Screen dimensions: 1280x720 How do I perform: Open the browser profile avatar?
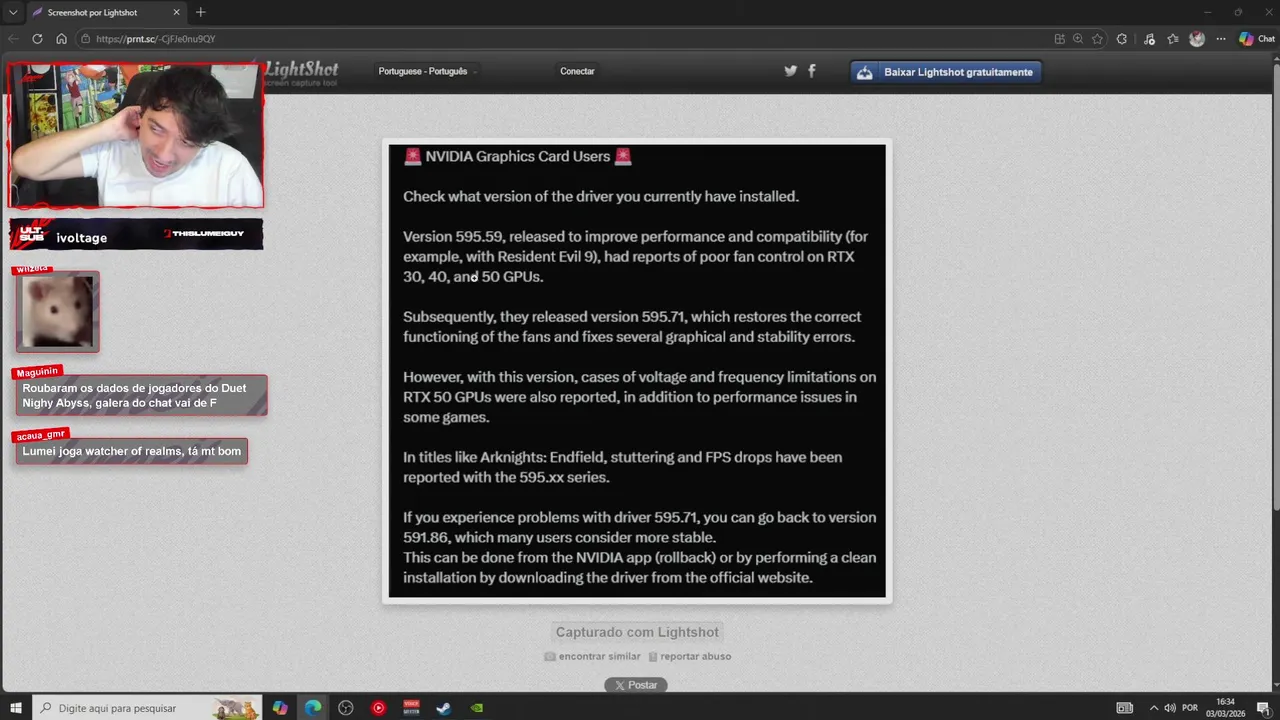point(1197,39)
